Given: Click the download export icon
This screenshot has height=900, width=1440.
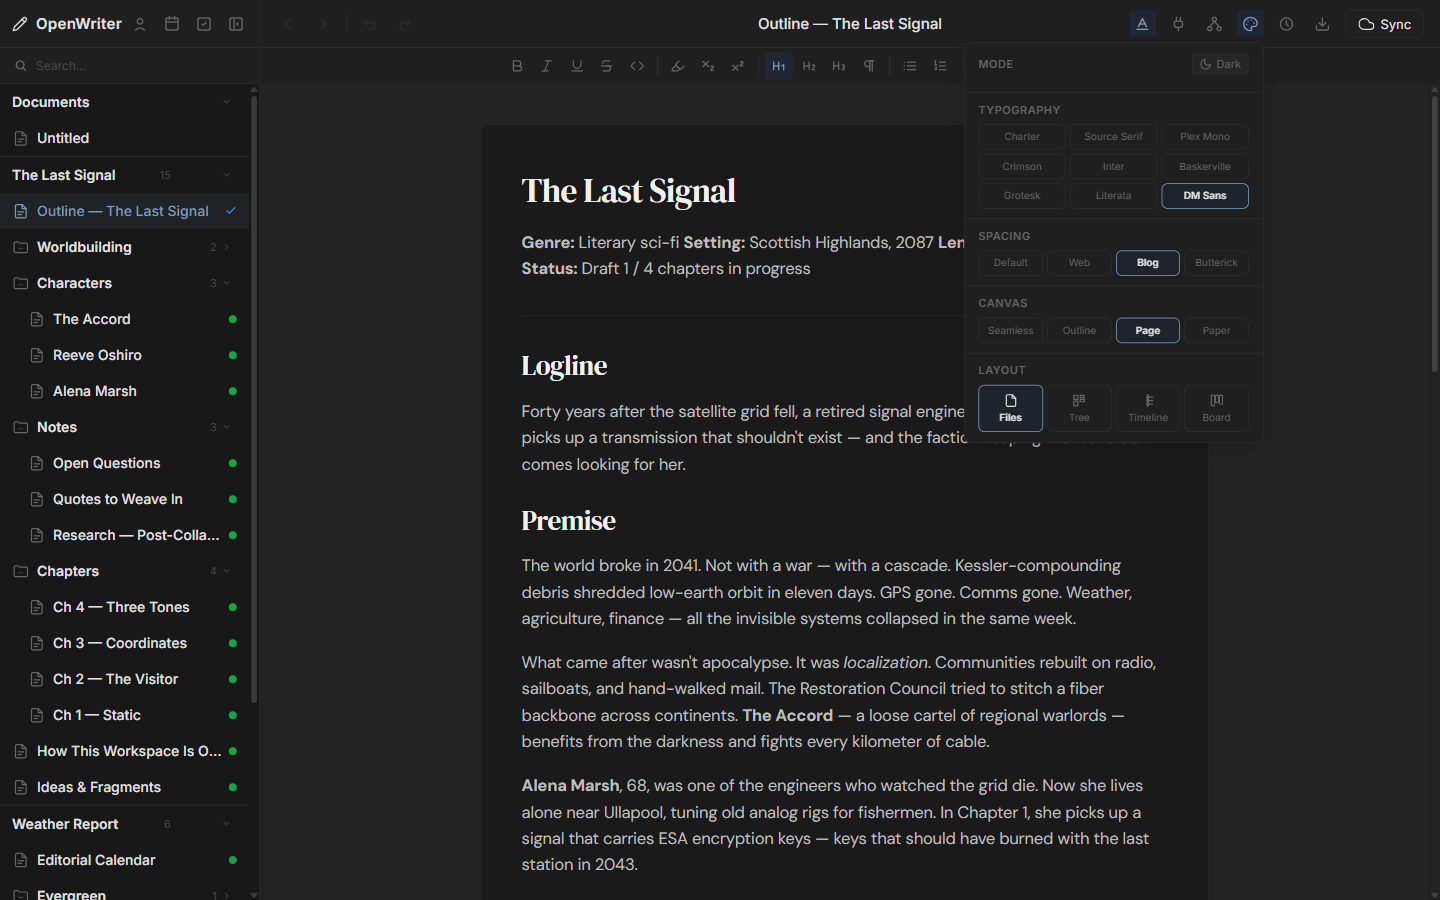Looking at the screenshot, I should 1322,24.
